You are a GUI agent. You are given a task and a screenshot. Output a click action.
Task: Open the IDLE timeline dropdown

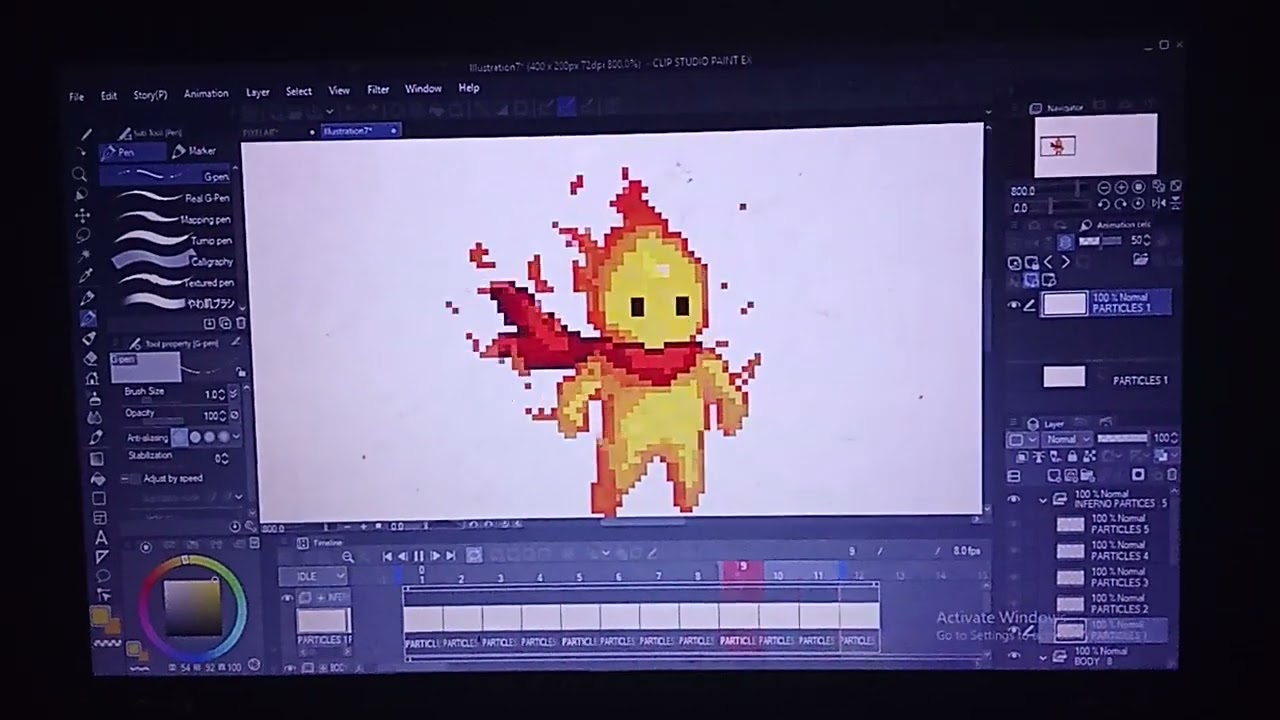312,576
